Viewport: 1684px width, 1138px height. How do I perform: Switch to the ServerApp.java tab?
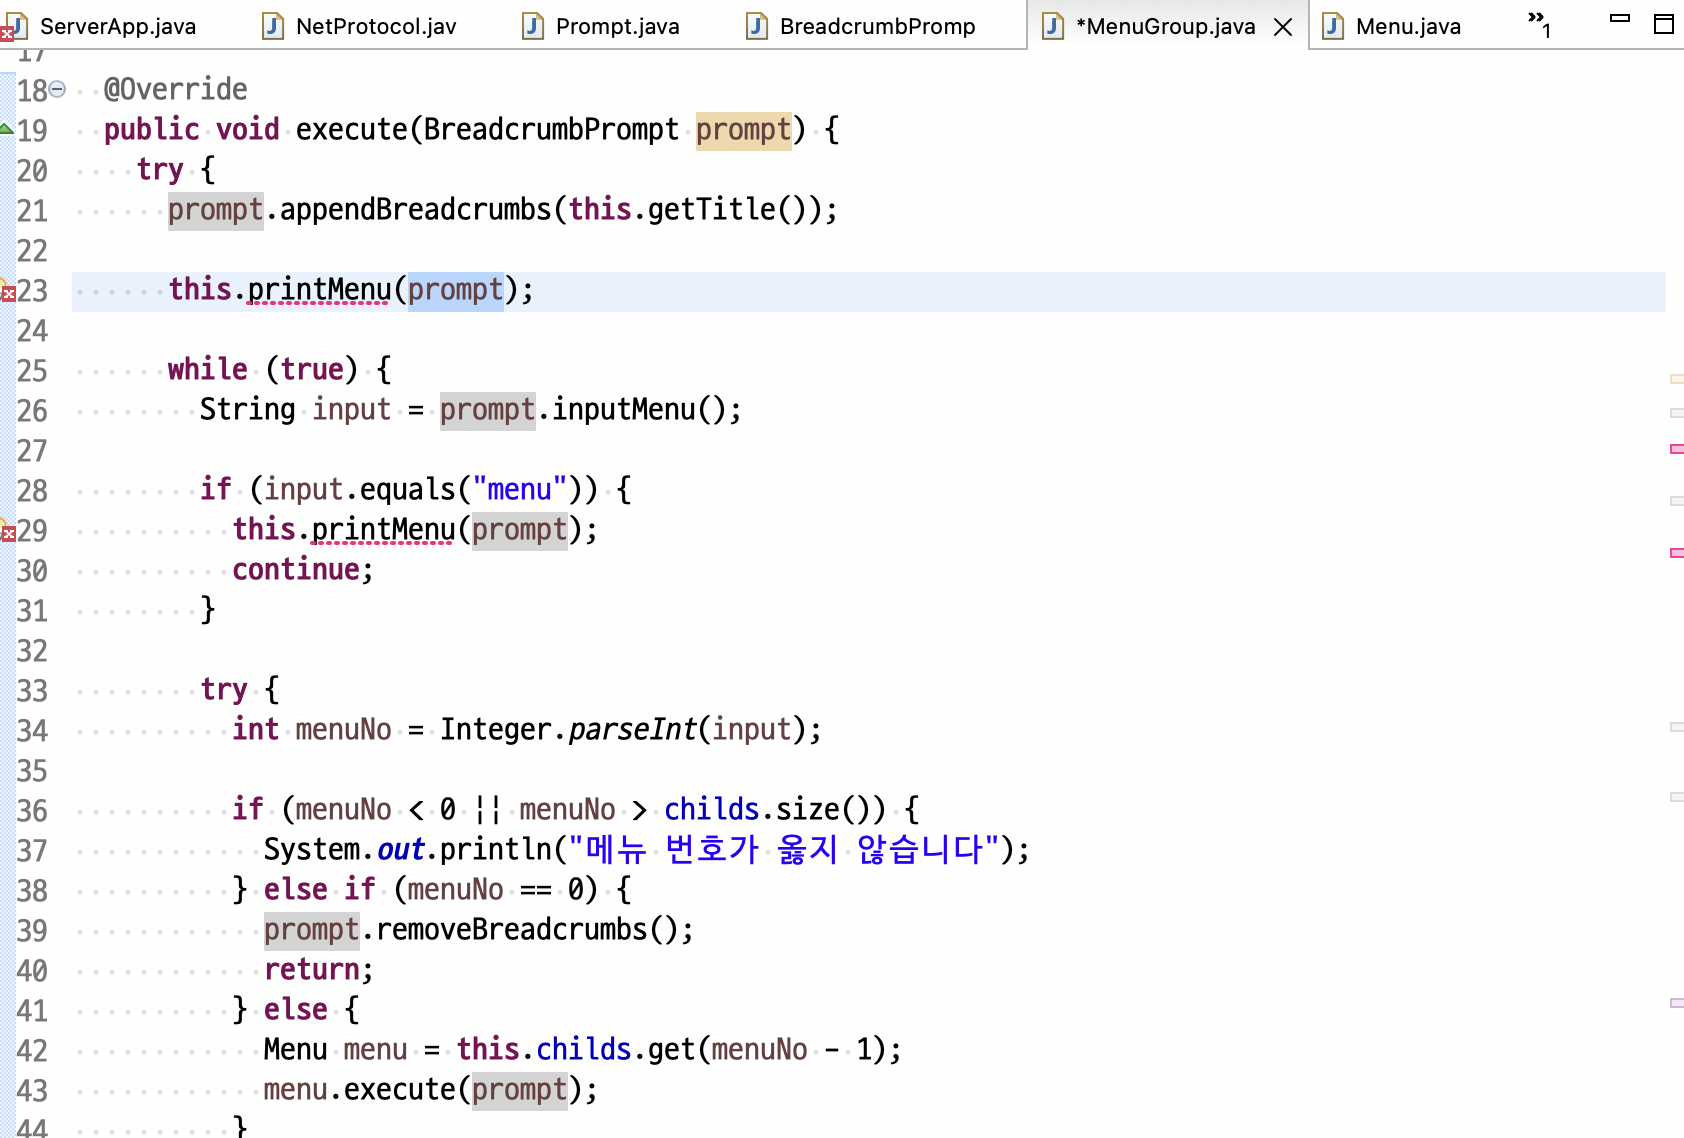click(x=118, y=26)
